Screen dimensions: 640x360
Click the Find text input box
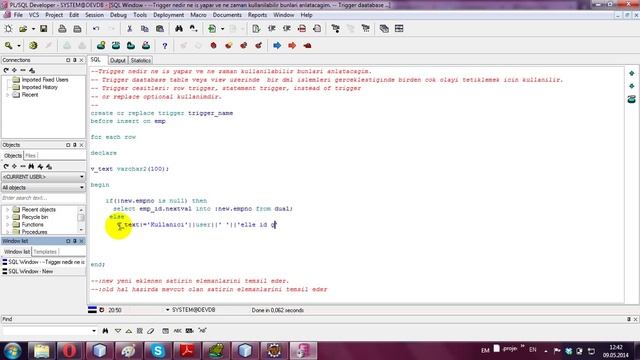pos(46,331)
